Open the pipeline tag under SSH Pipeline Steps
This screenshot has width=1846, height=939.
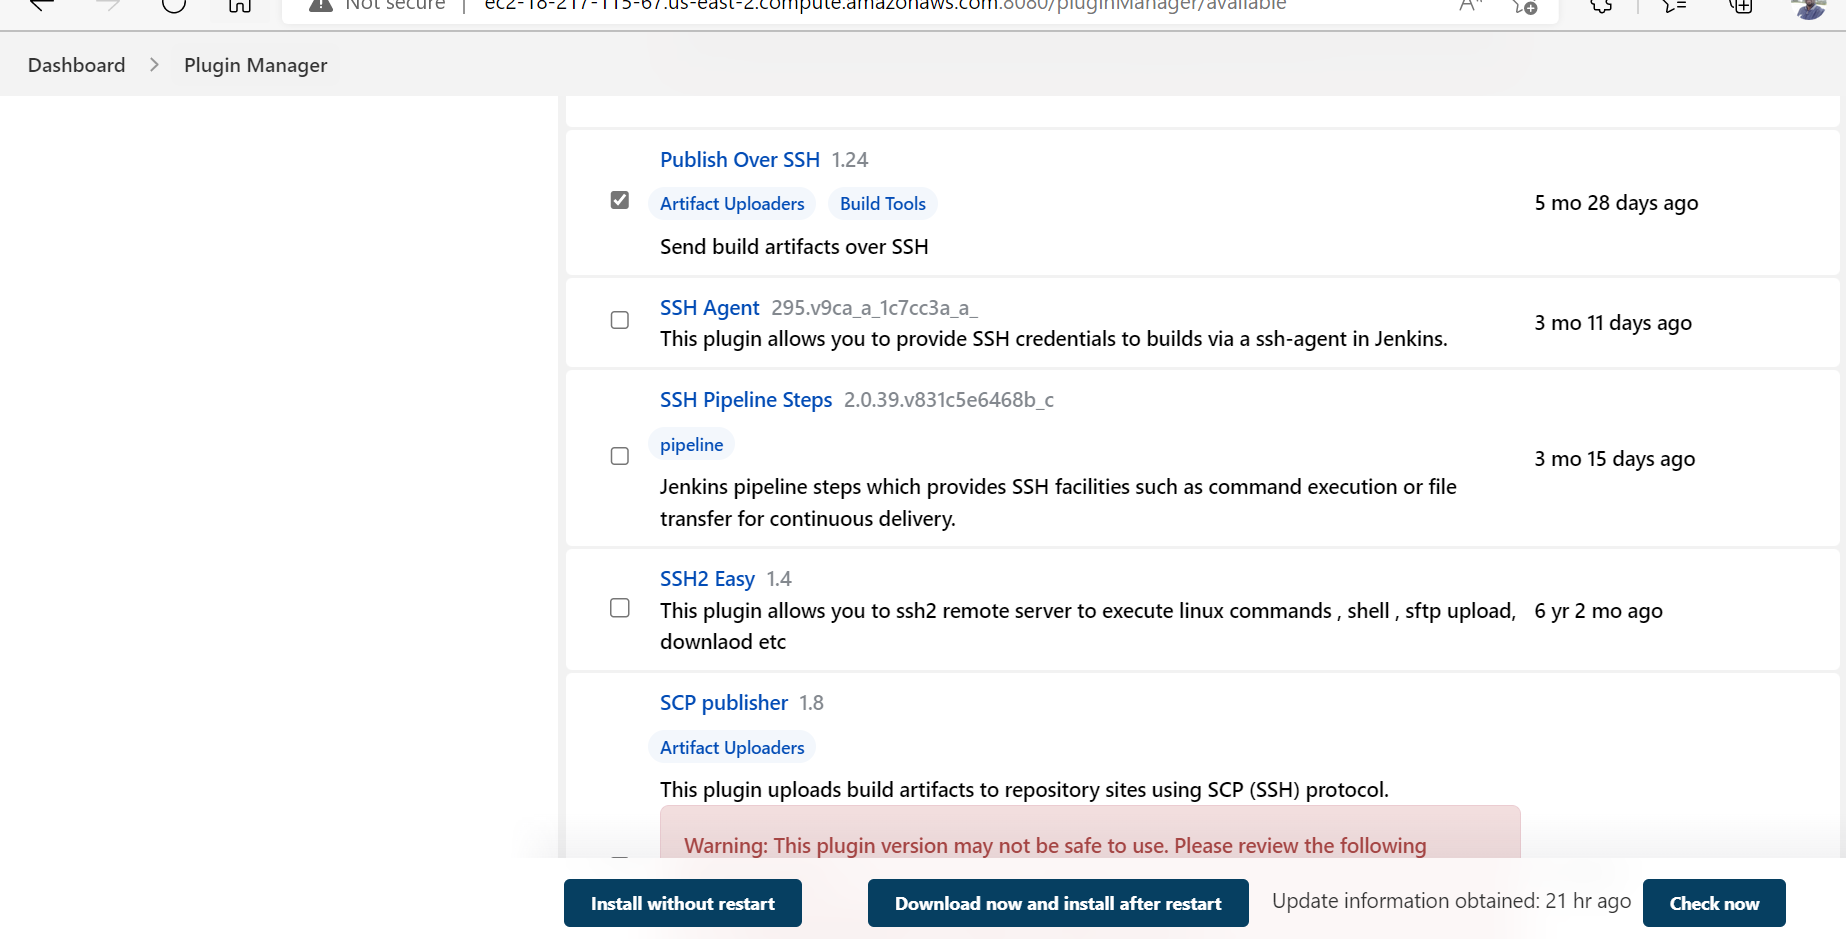click(691, 444)
